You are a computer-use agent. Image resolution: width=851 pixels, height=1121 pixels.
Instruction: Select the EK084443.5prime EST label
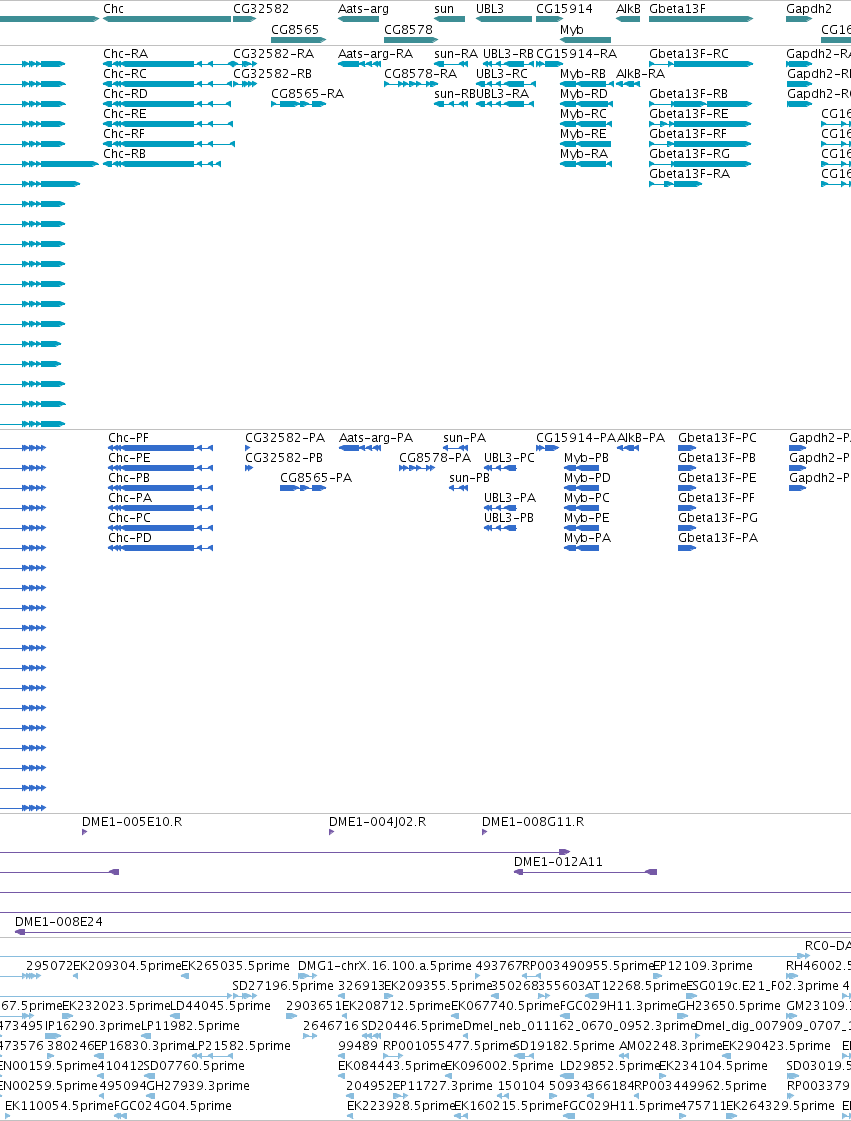click(x=392, y=1066)
